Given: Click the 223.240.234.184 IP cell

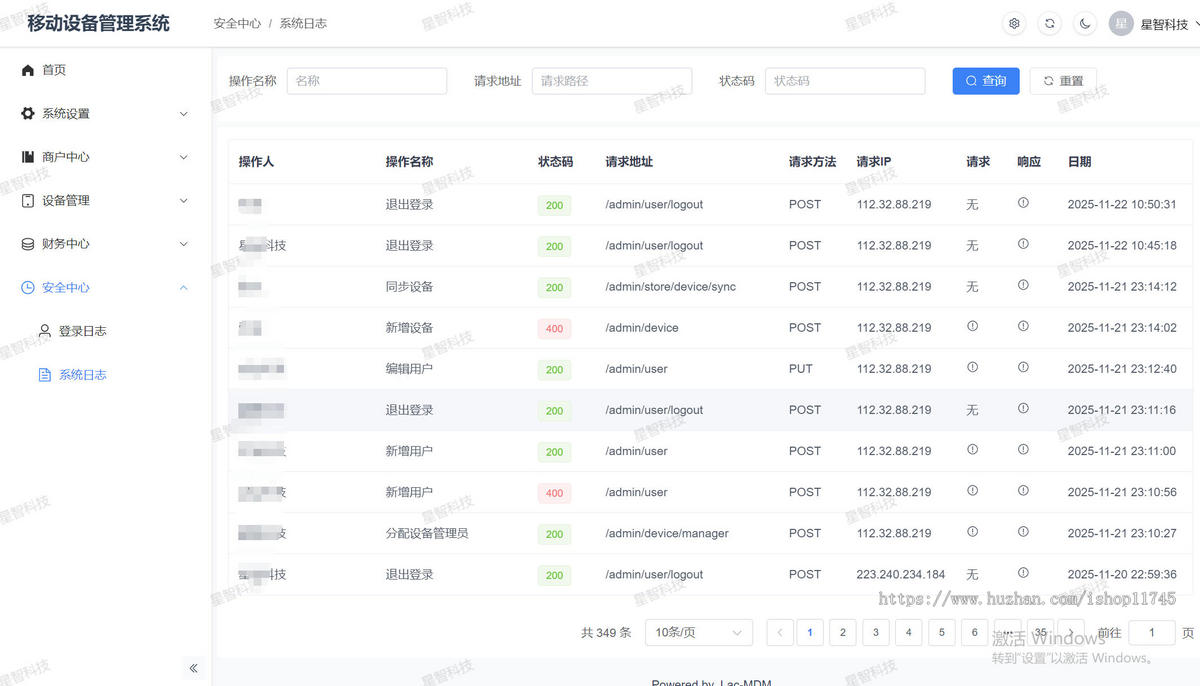Looking at the screenshot, I should pos(901,575).
